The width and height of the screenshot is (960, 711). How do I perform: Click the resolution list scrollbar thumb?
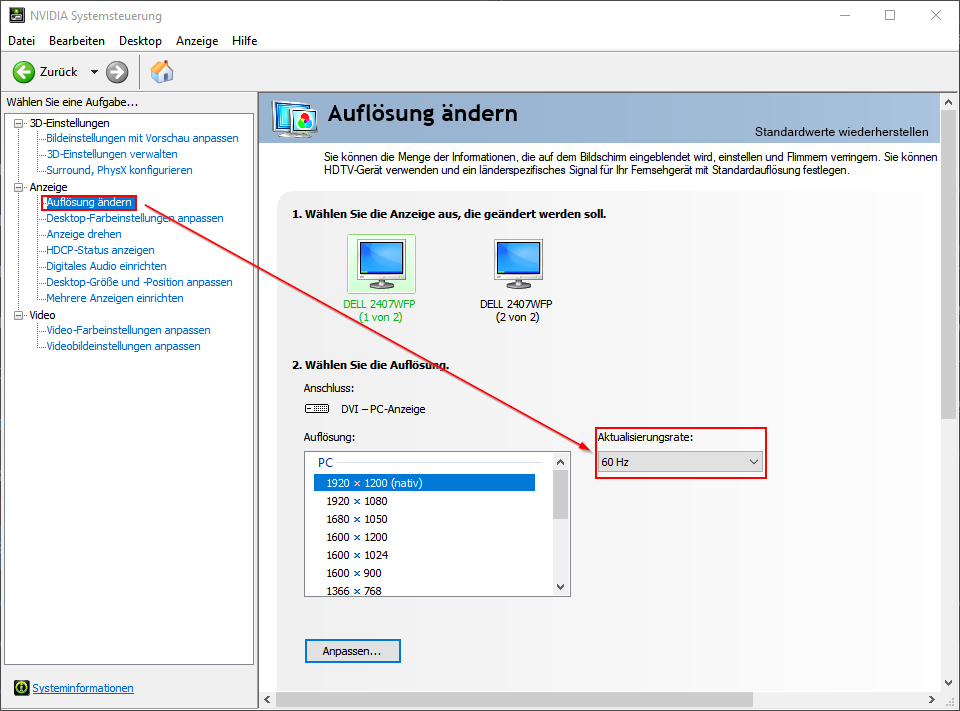tap(560, 494)
